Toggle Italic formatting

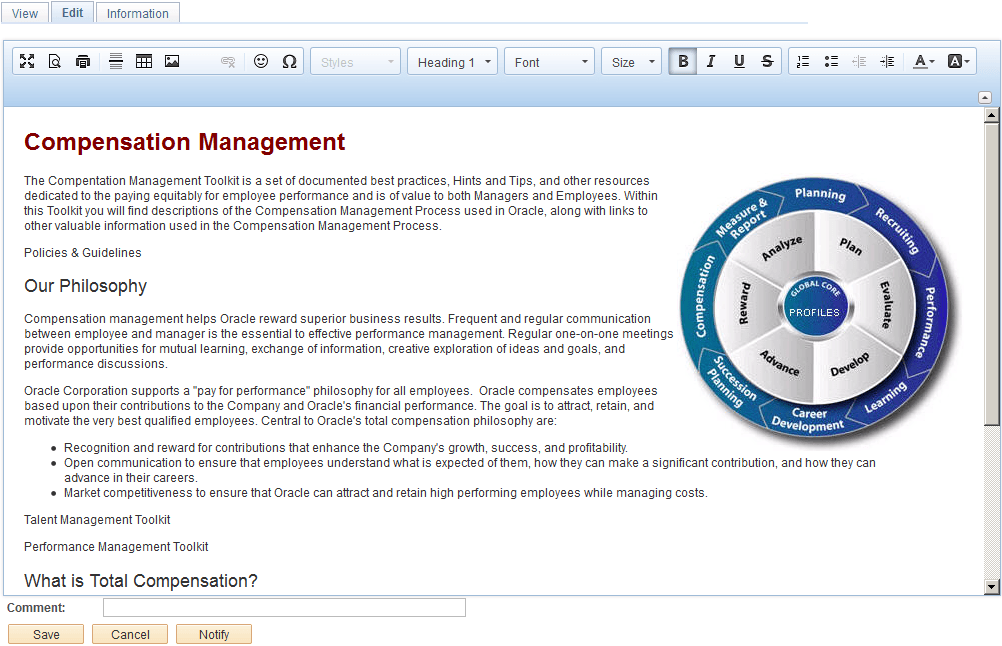click(x=711, y=61)
